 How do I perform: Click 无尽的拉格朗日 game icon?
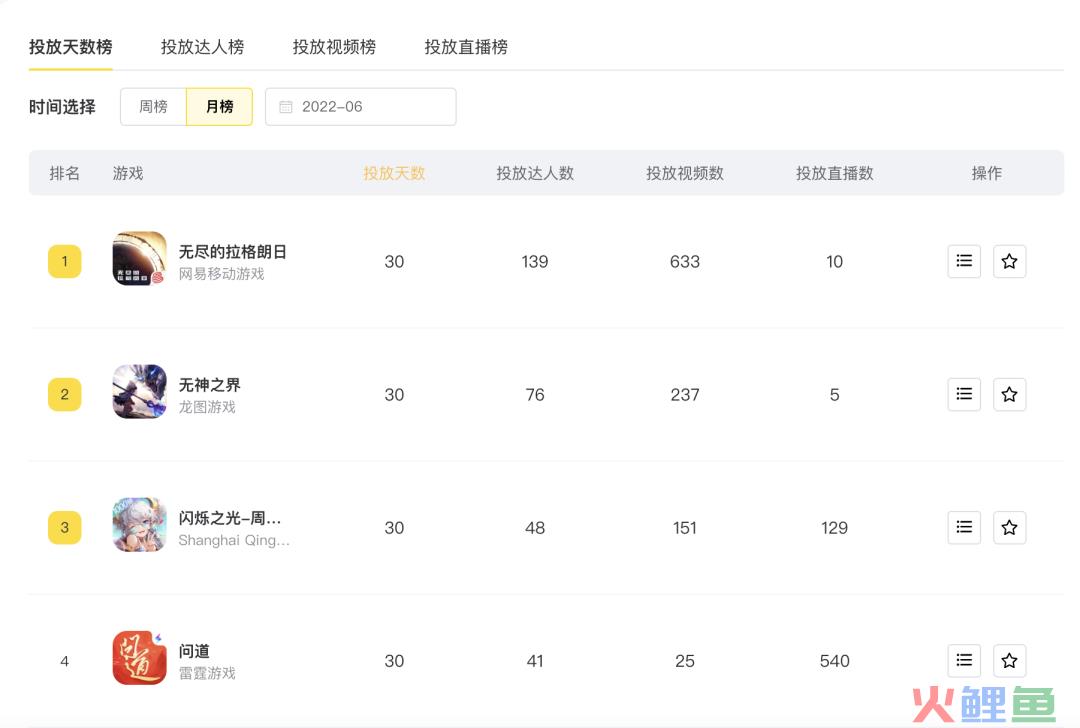(x=139, y=258)
